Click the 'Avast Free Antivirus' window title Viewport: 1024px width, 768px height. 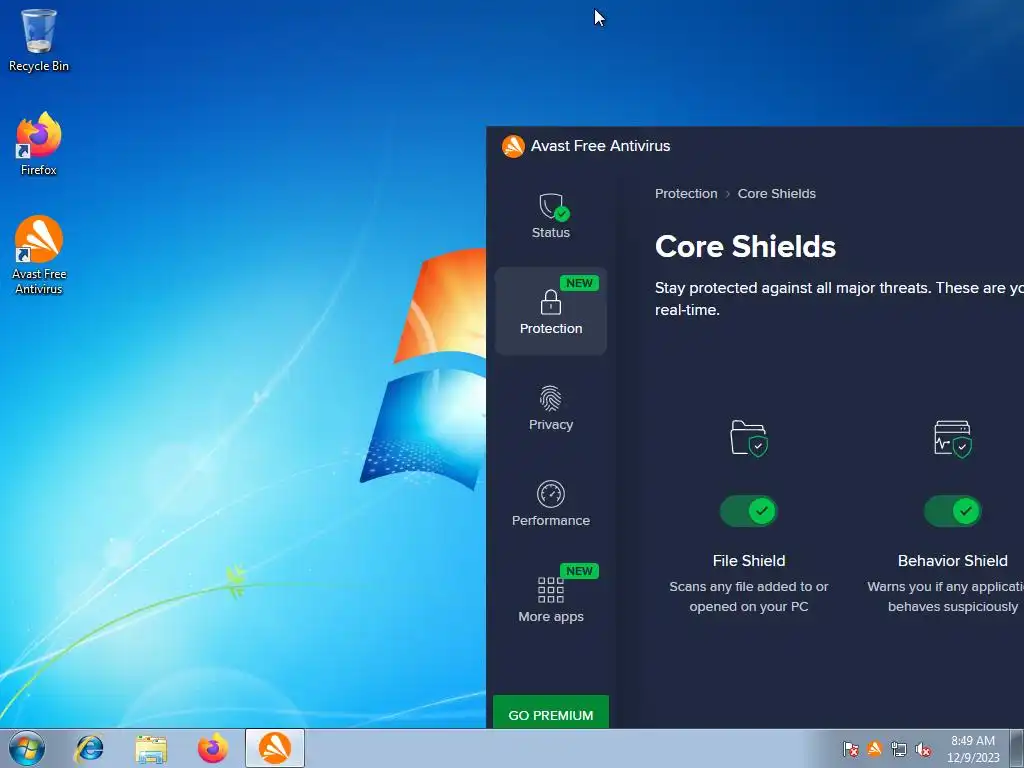tap(600, 146)
